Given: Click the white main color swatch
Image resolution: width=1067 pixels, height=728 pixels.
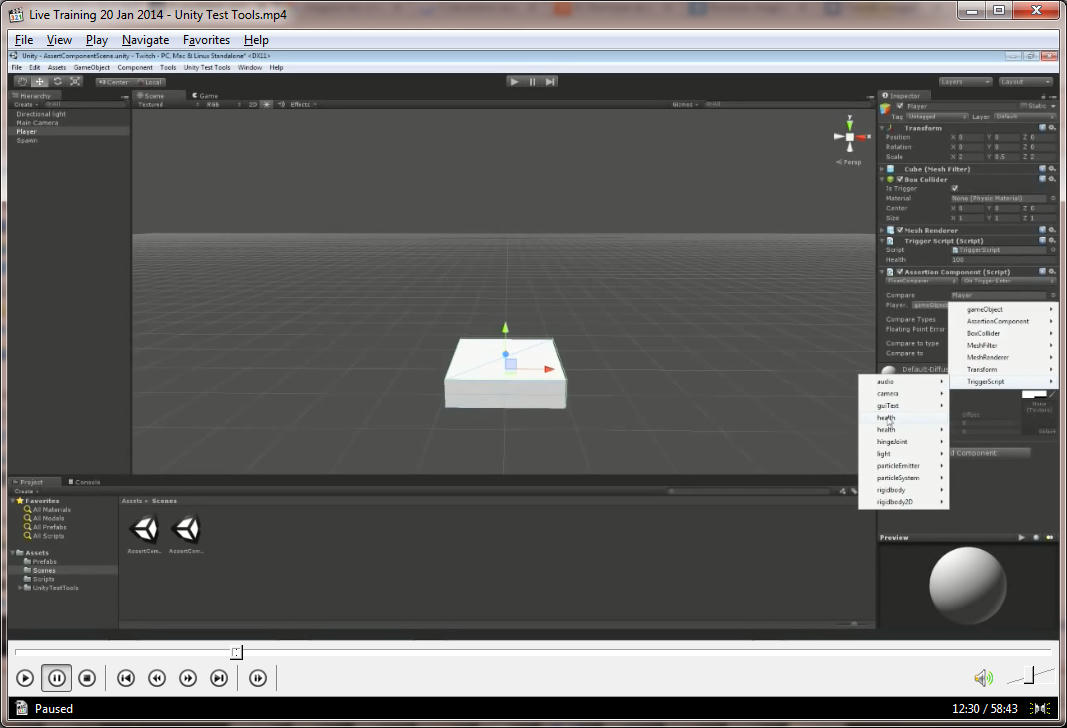Looking at the screenshot, I should click(1034, 395).
